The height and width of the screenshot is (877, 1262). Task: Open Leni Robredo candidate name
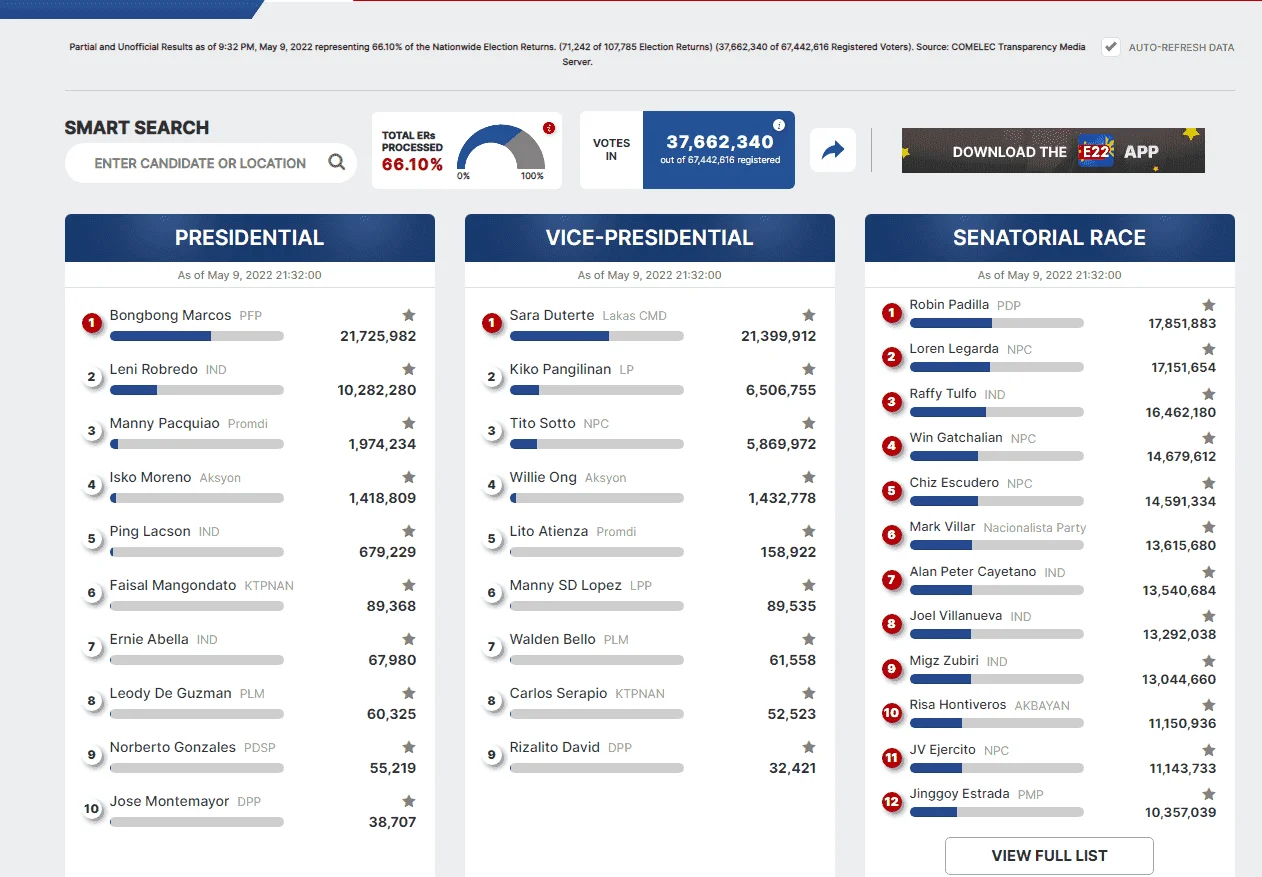point(154,369)
